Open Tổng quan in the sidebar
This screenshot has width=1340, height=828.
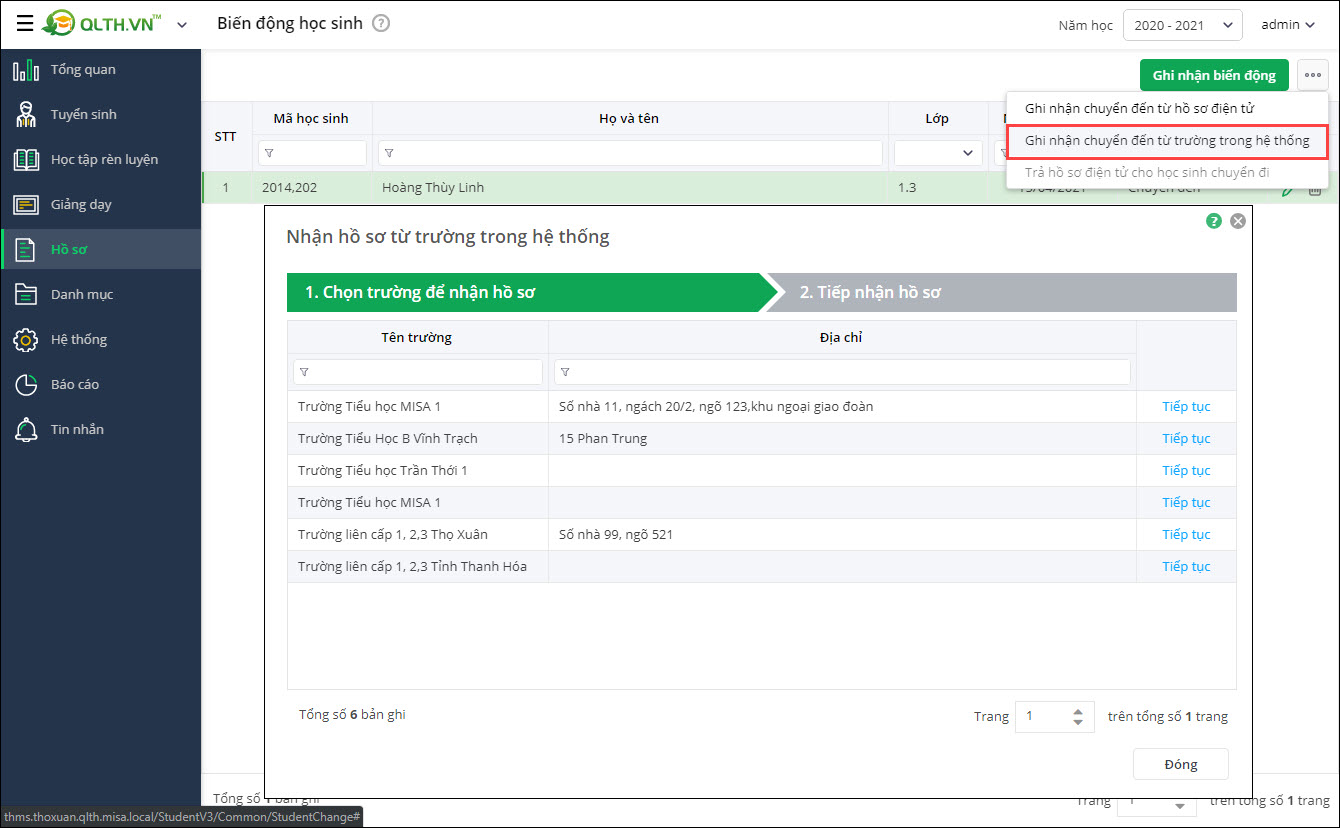tap(100, 70)
